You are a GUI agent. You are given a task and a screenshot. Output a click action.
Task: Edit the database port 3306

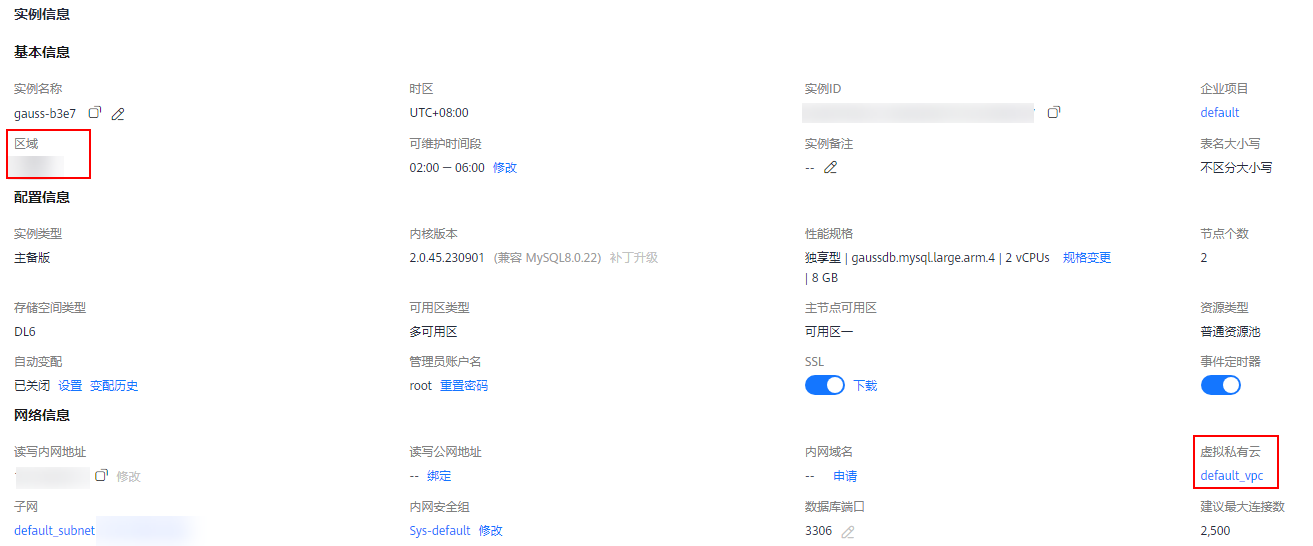848,532
